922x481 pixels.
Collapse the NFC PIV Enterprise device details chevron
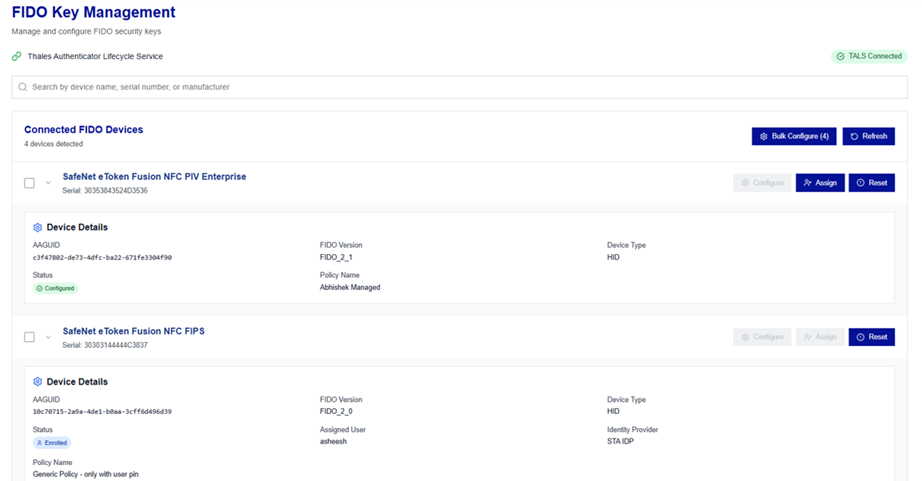(48, 183)
